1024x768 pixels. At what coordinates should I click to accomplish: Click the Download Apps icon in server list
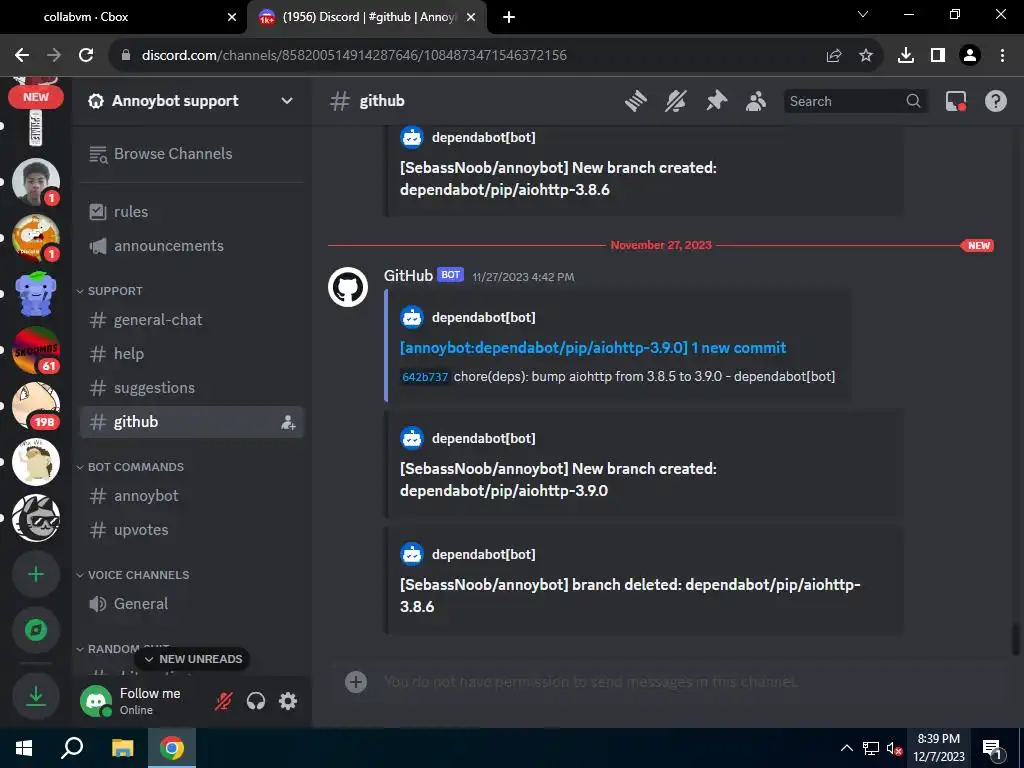(36, 696)
